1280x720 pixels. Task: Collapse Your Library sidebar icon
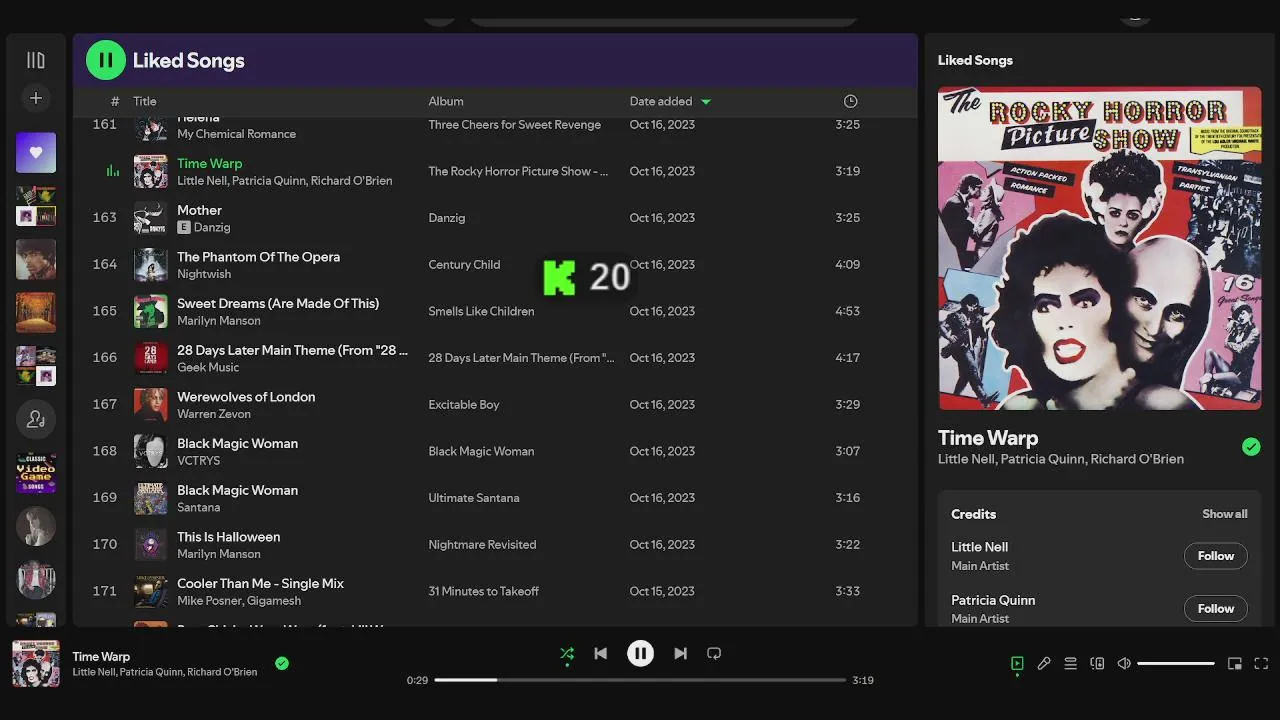pos(36,60)
